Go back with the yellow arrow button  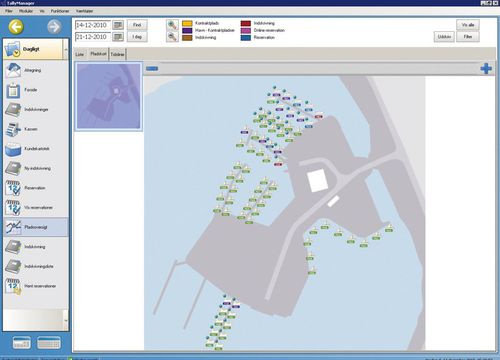(16, 27)
